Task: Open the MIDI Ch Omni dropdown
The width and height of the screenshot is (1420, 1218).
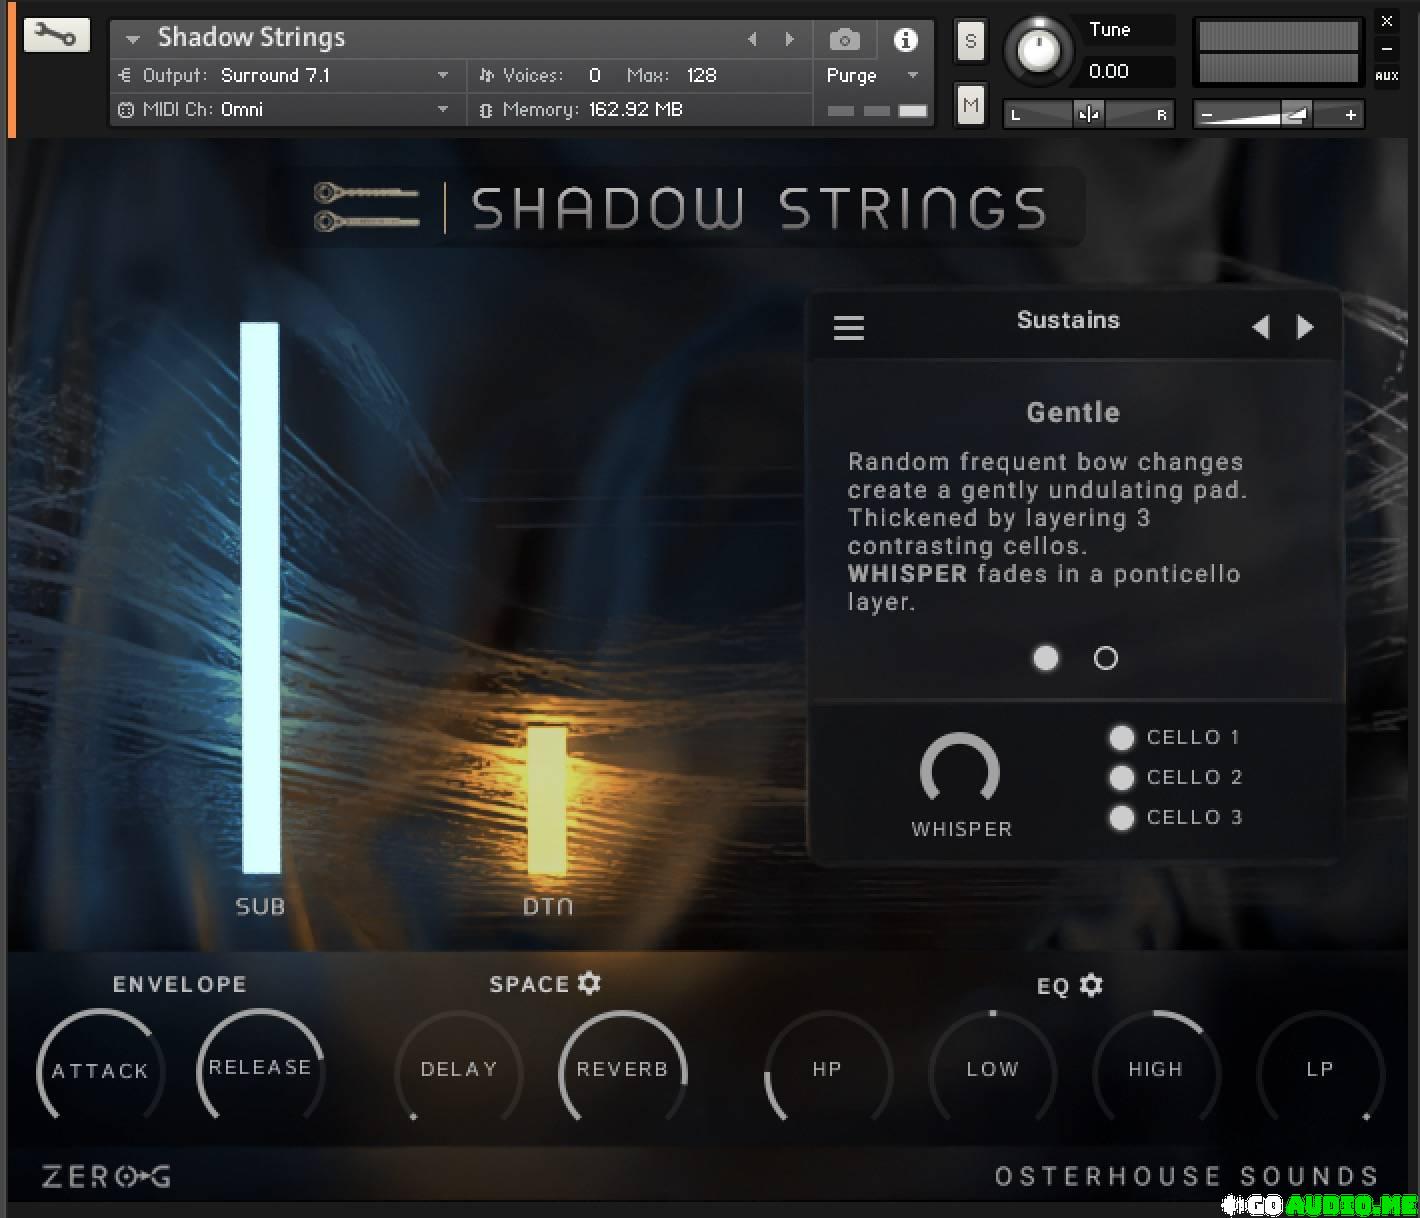Action: [285, 110]
